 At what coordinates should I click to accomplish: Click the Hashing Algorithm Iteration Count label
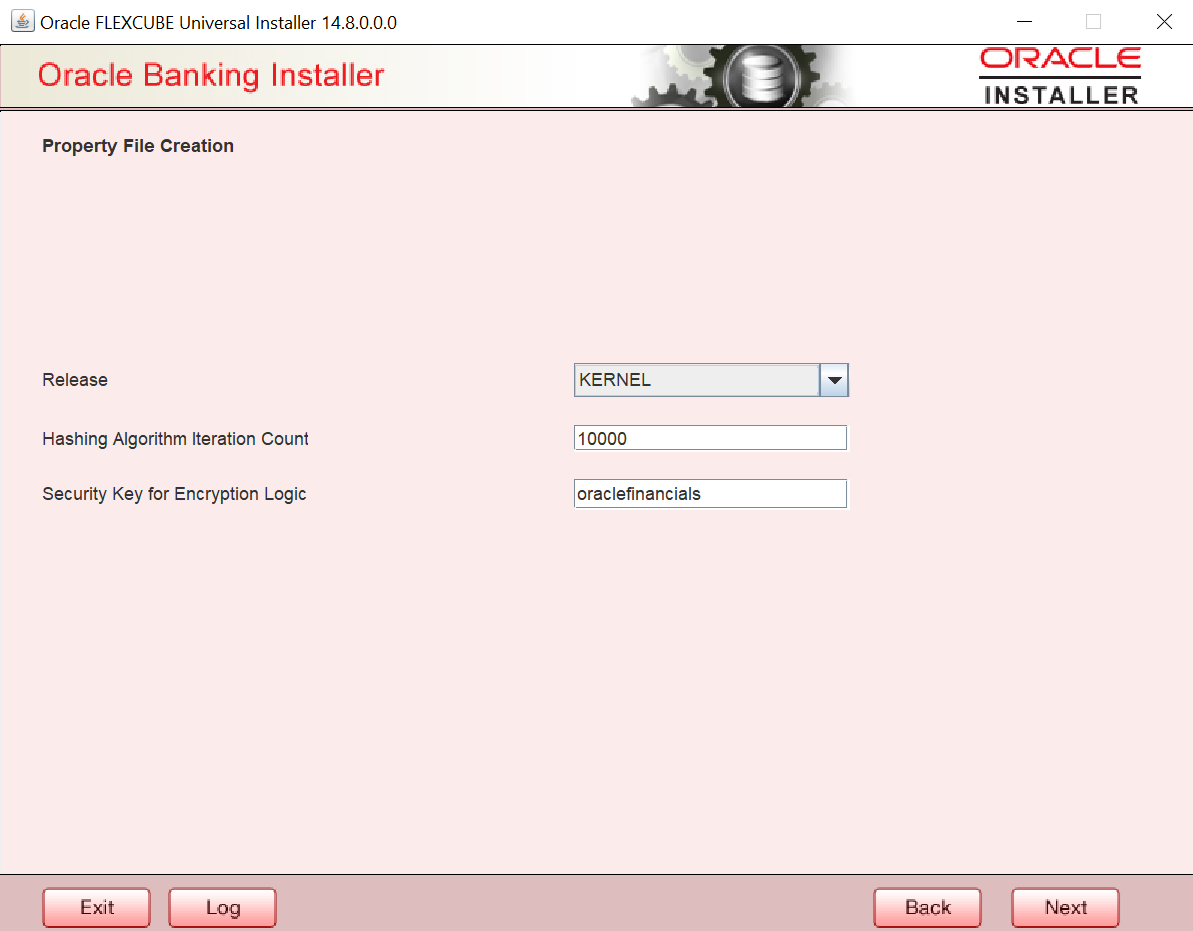point(175,439)
